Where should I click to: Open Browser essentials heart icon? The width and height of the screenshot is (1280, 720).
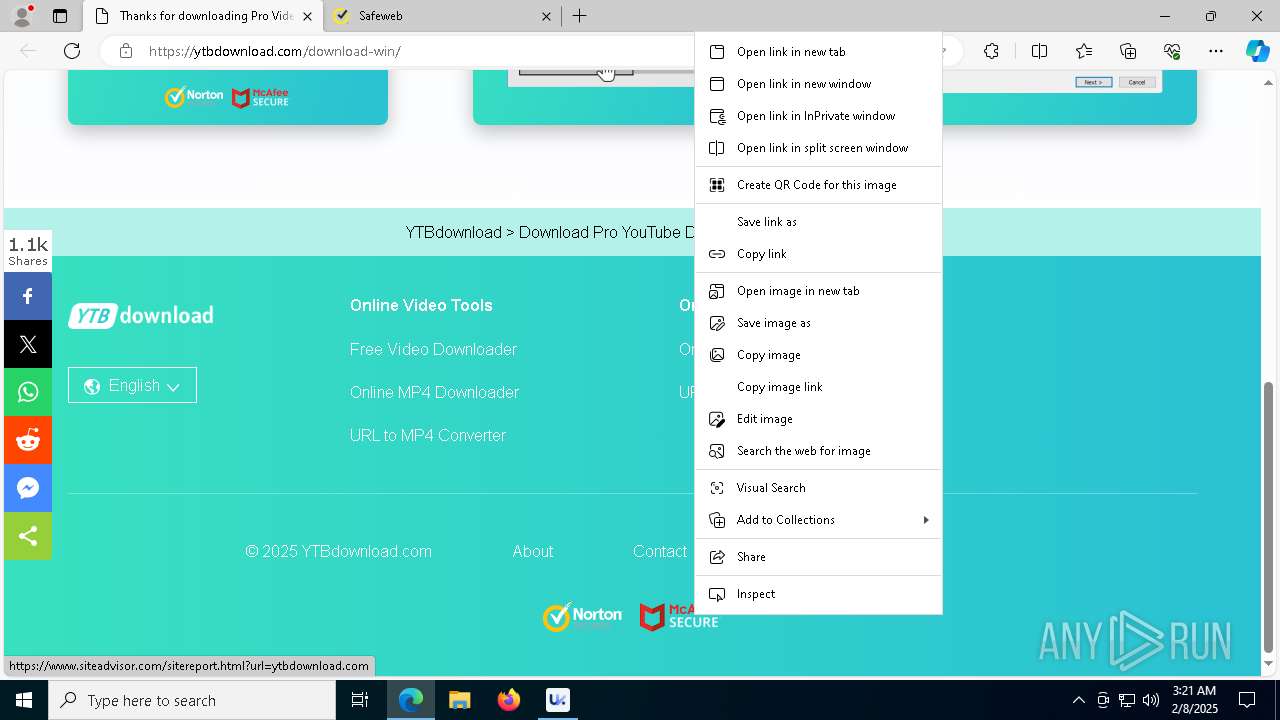click(1172, 51)
